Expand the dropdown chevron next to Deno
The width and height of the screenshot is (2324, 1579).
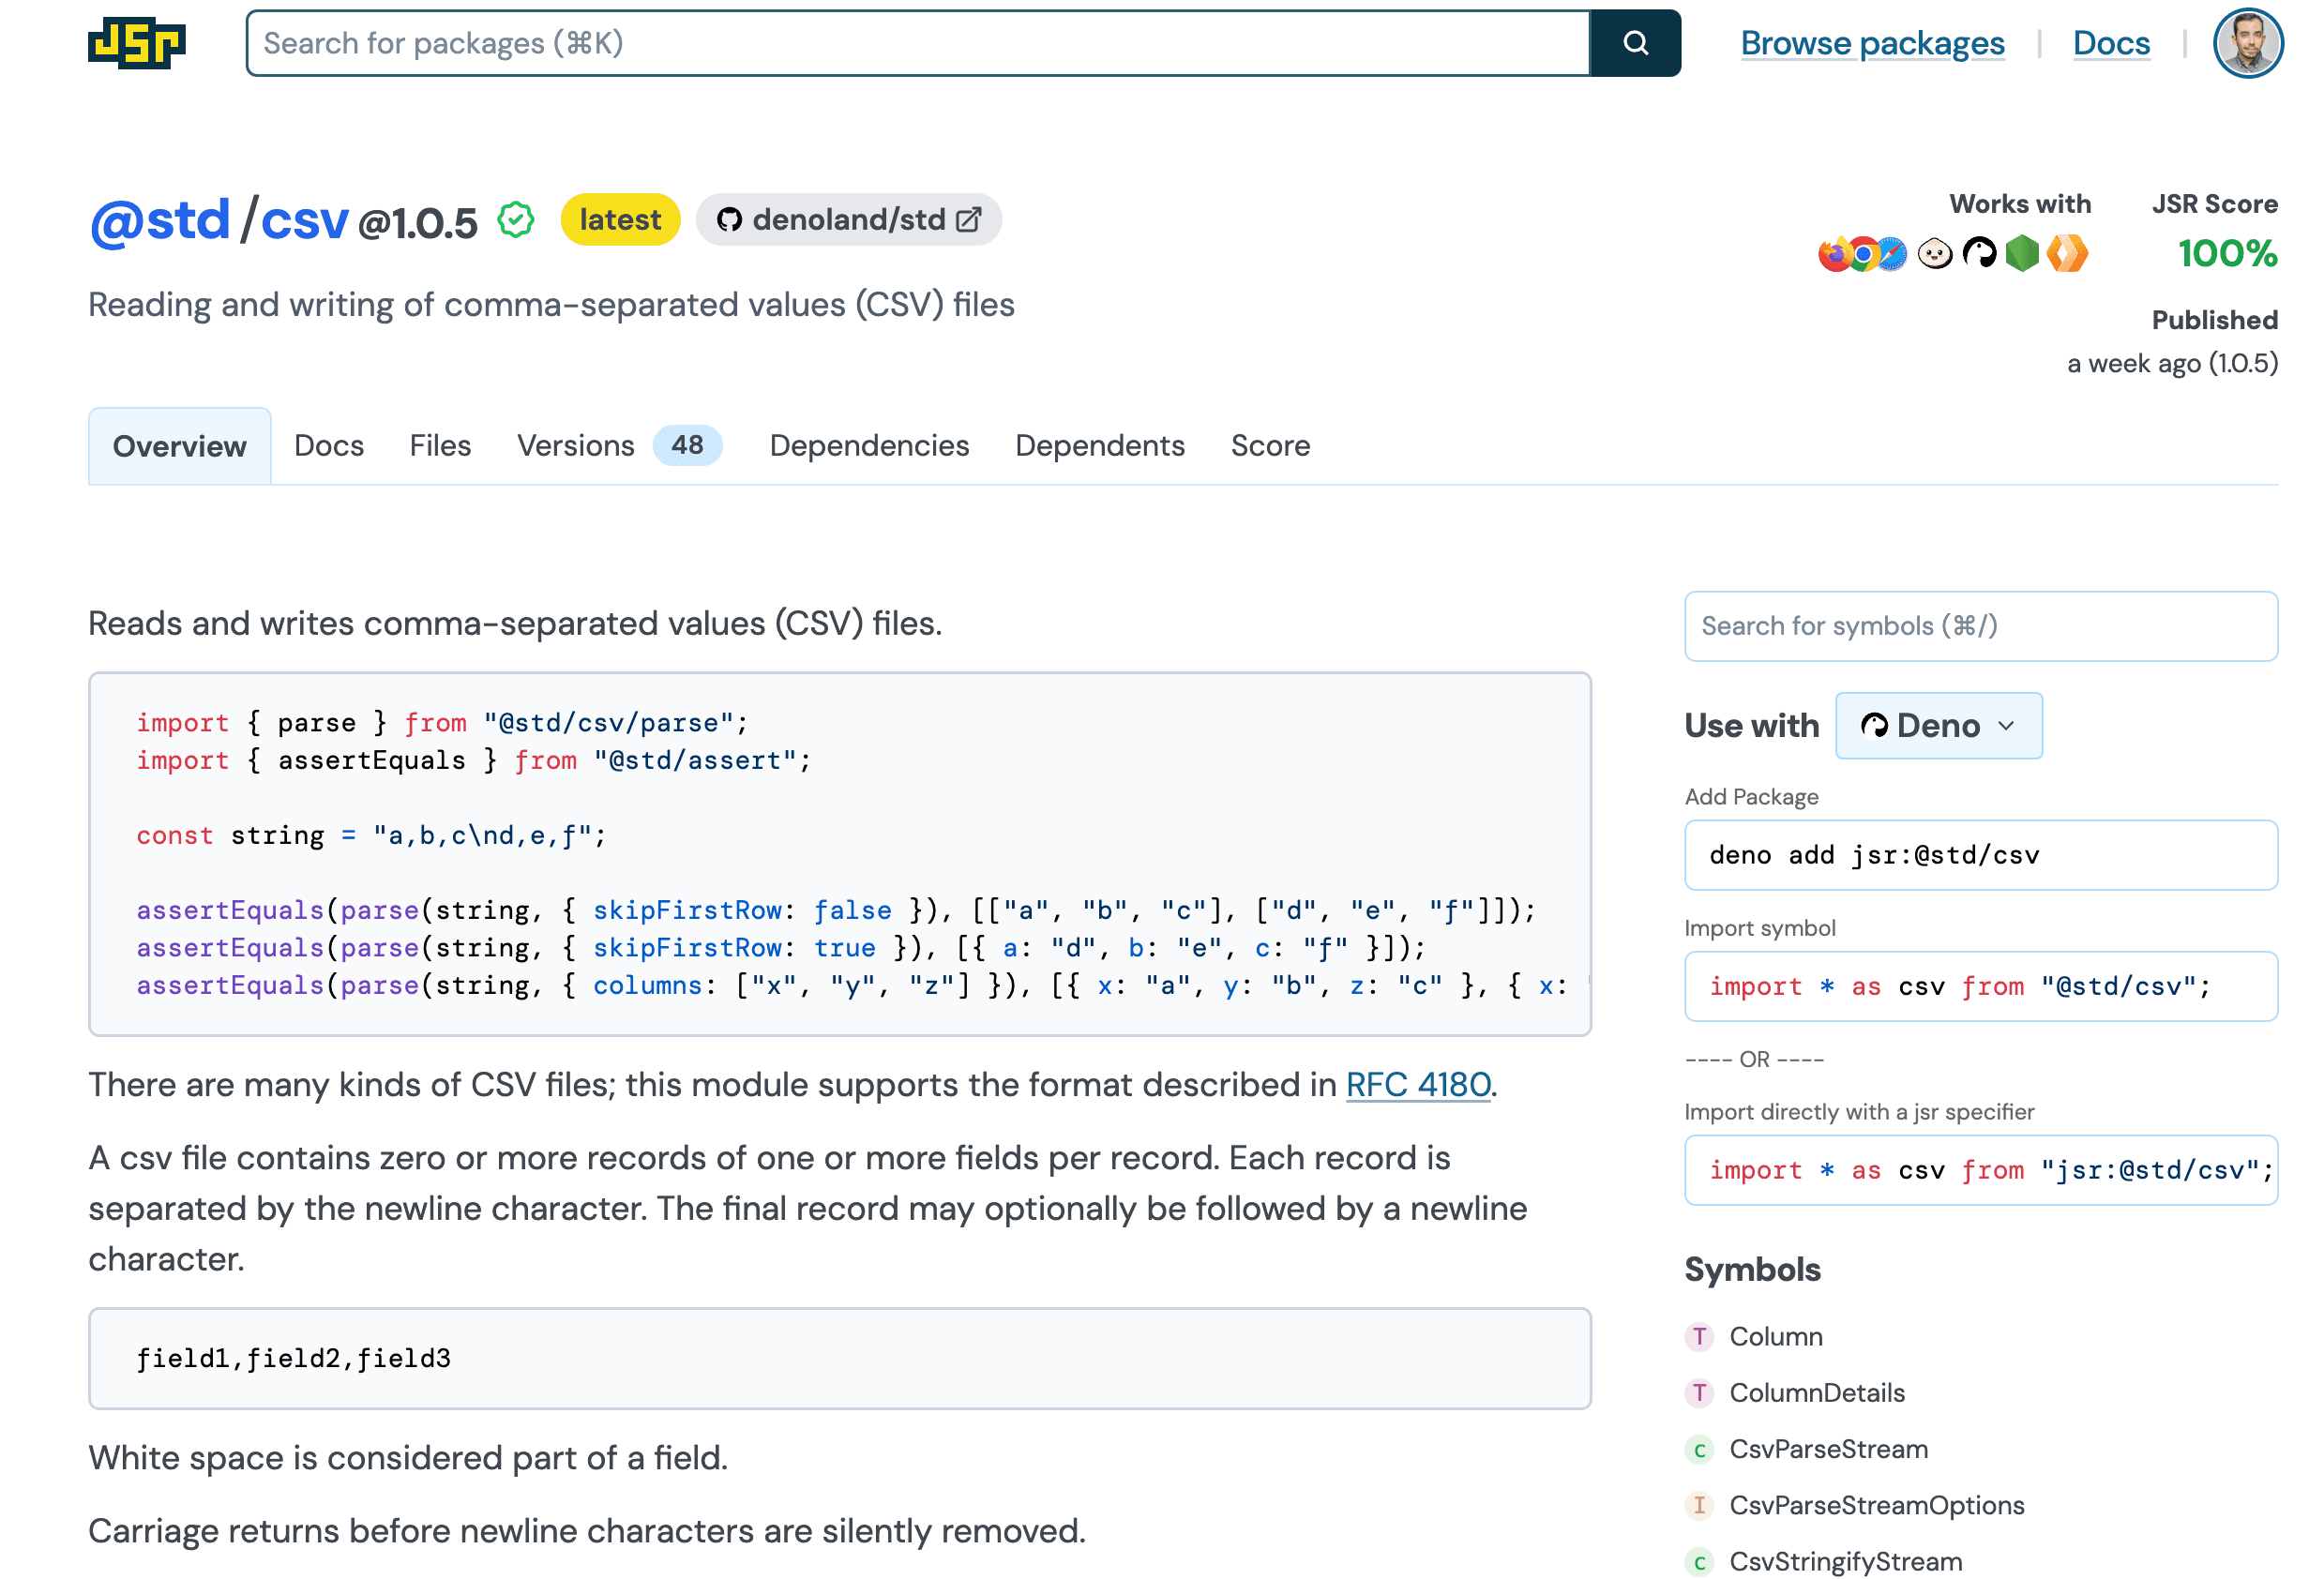point(2006,726)
